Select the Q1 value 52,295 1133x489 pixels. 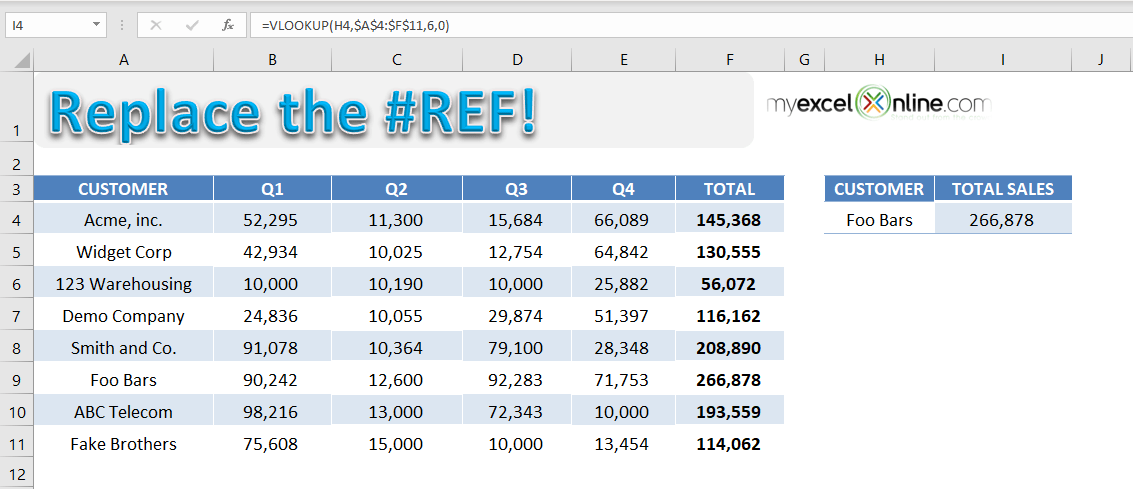272,220
